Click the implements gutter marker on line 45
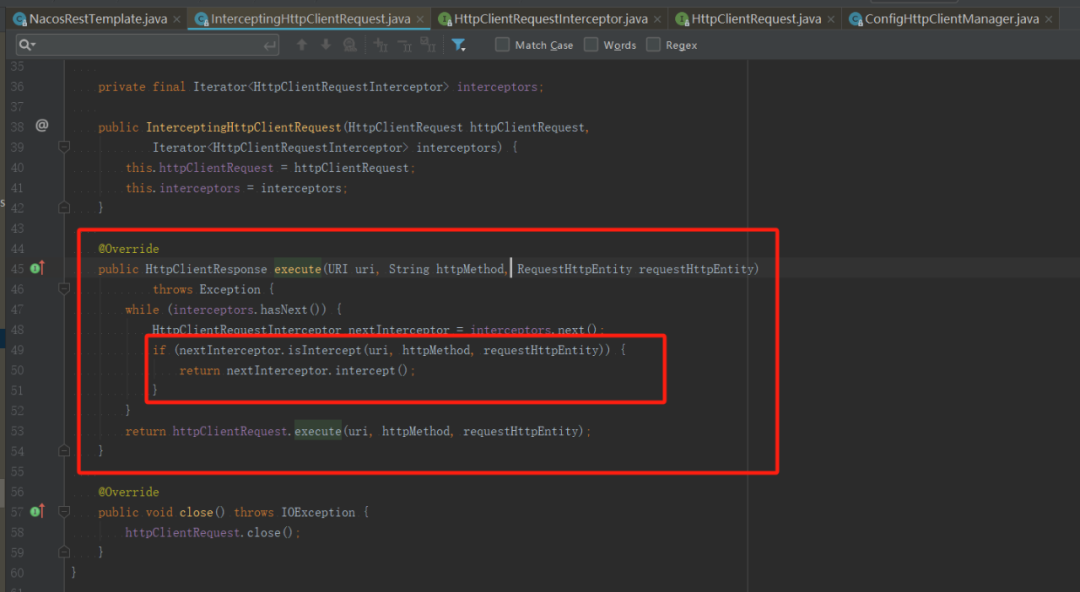The width and height of the screenshot is (1080, 592). tap(37, 268)
